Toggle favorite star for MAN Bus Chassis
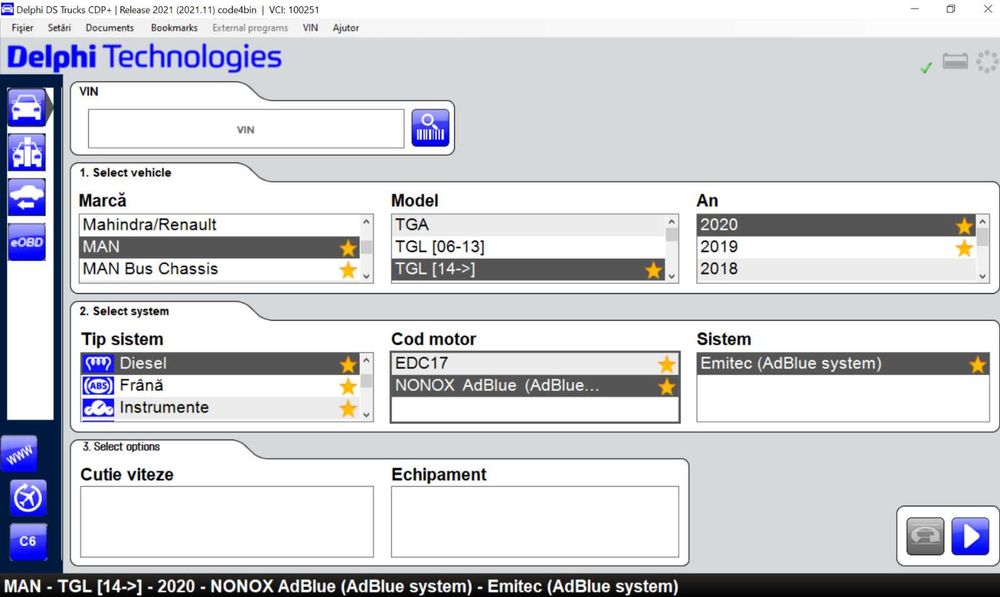This screenshot has width=1000, height=597. coord(348,270)
